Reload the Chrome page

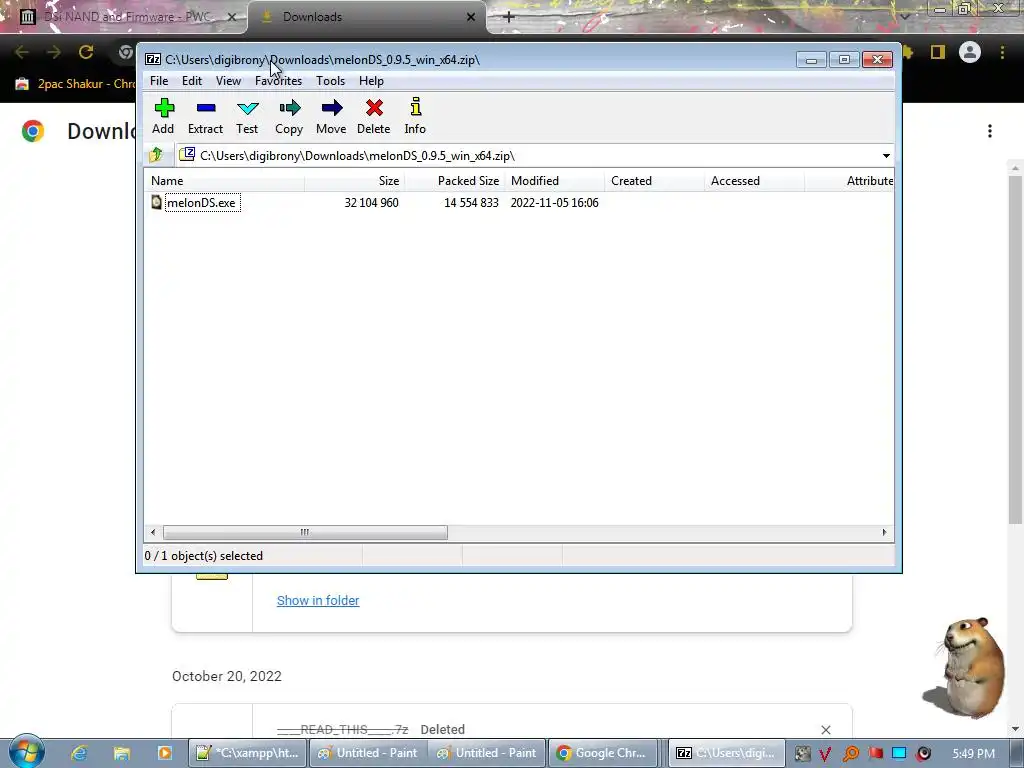point(86,52)
